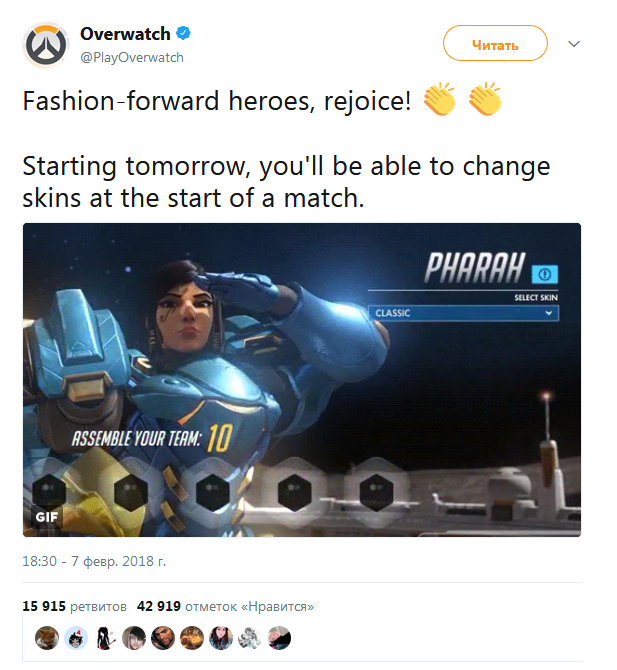The height and width of the screenshot is (670, 617).
Task: Select the third empty team hexagon slot
Action: (x=213, y=492)
